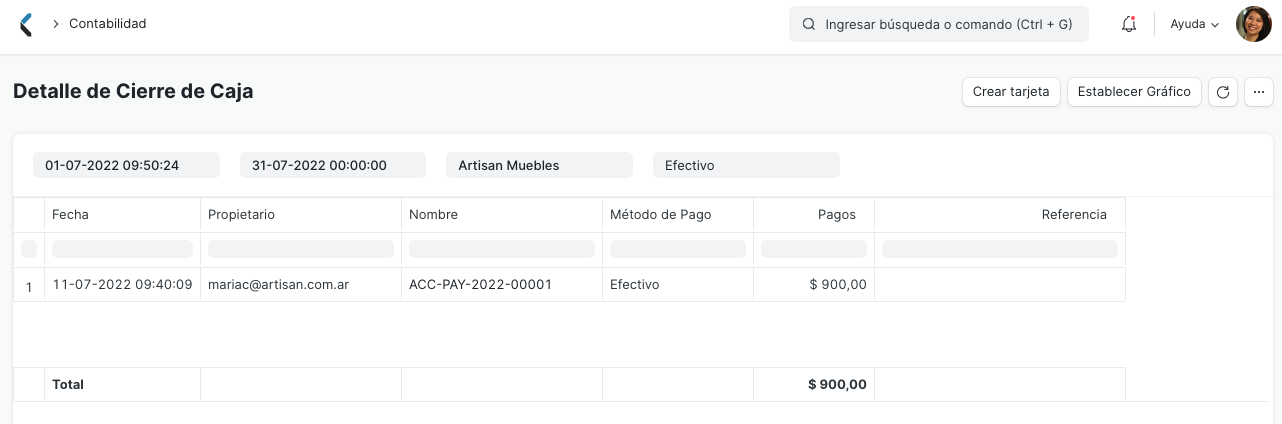Click the Establecer Gráfico button
Viewport: 1282px width, 424px height.
(1134, 92)
